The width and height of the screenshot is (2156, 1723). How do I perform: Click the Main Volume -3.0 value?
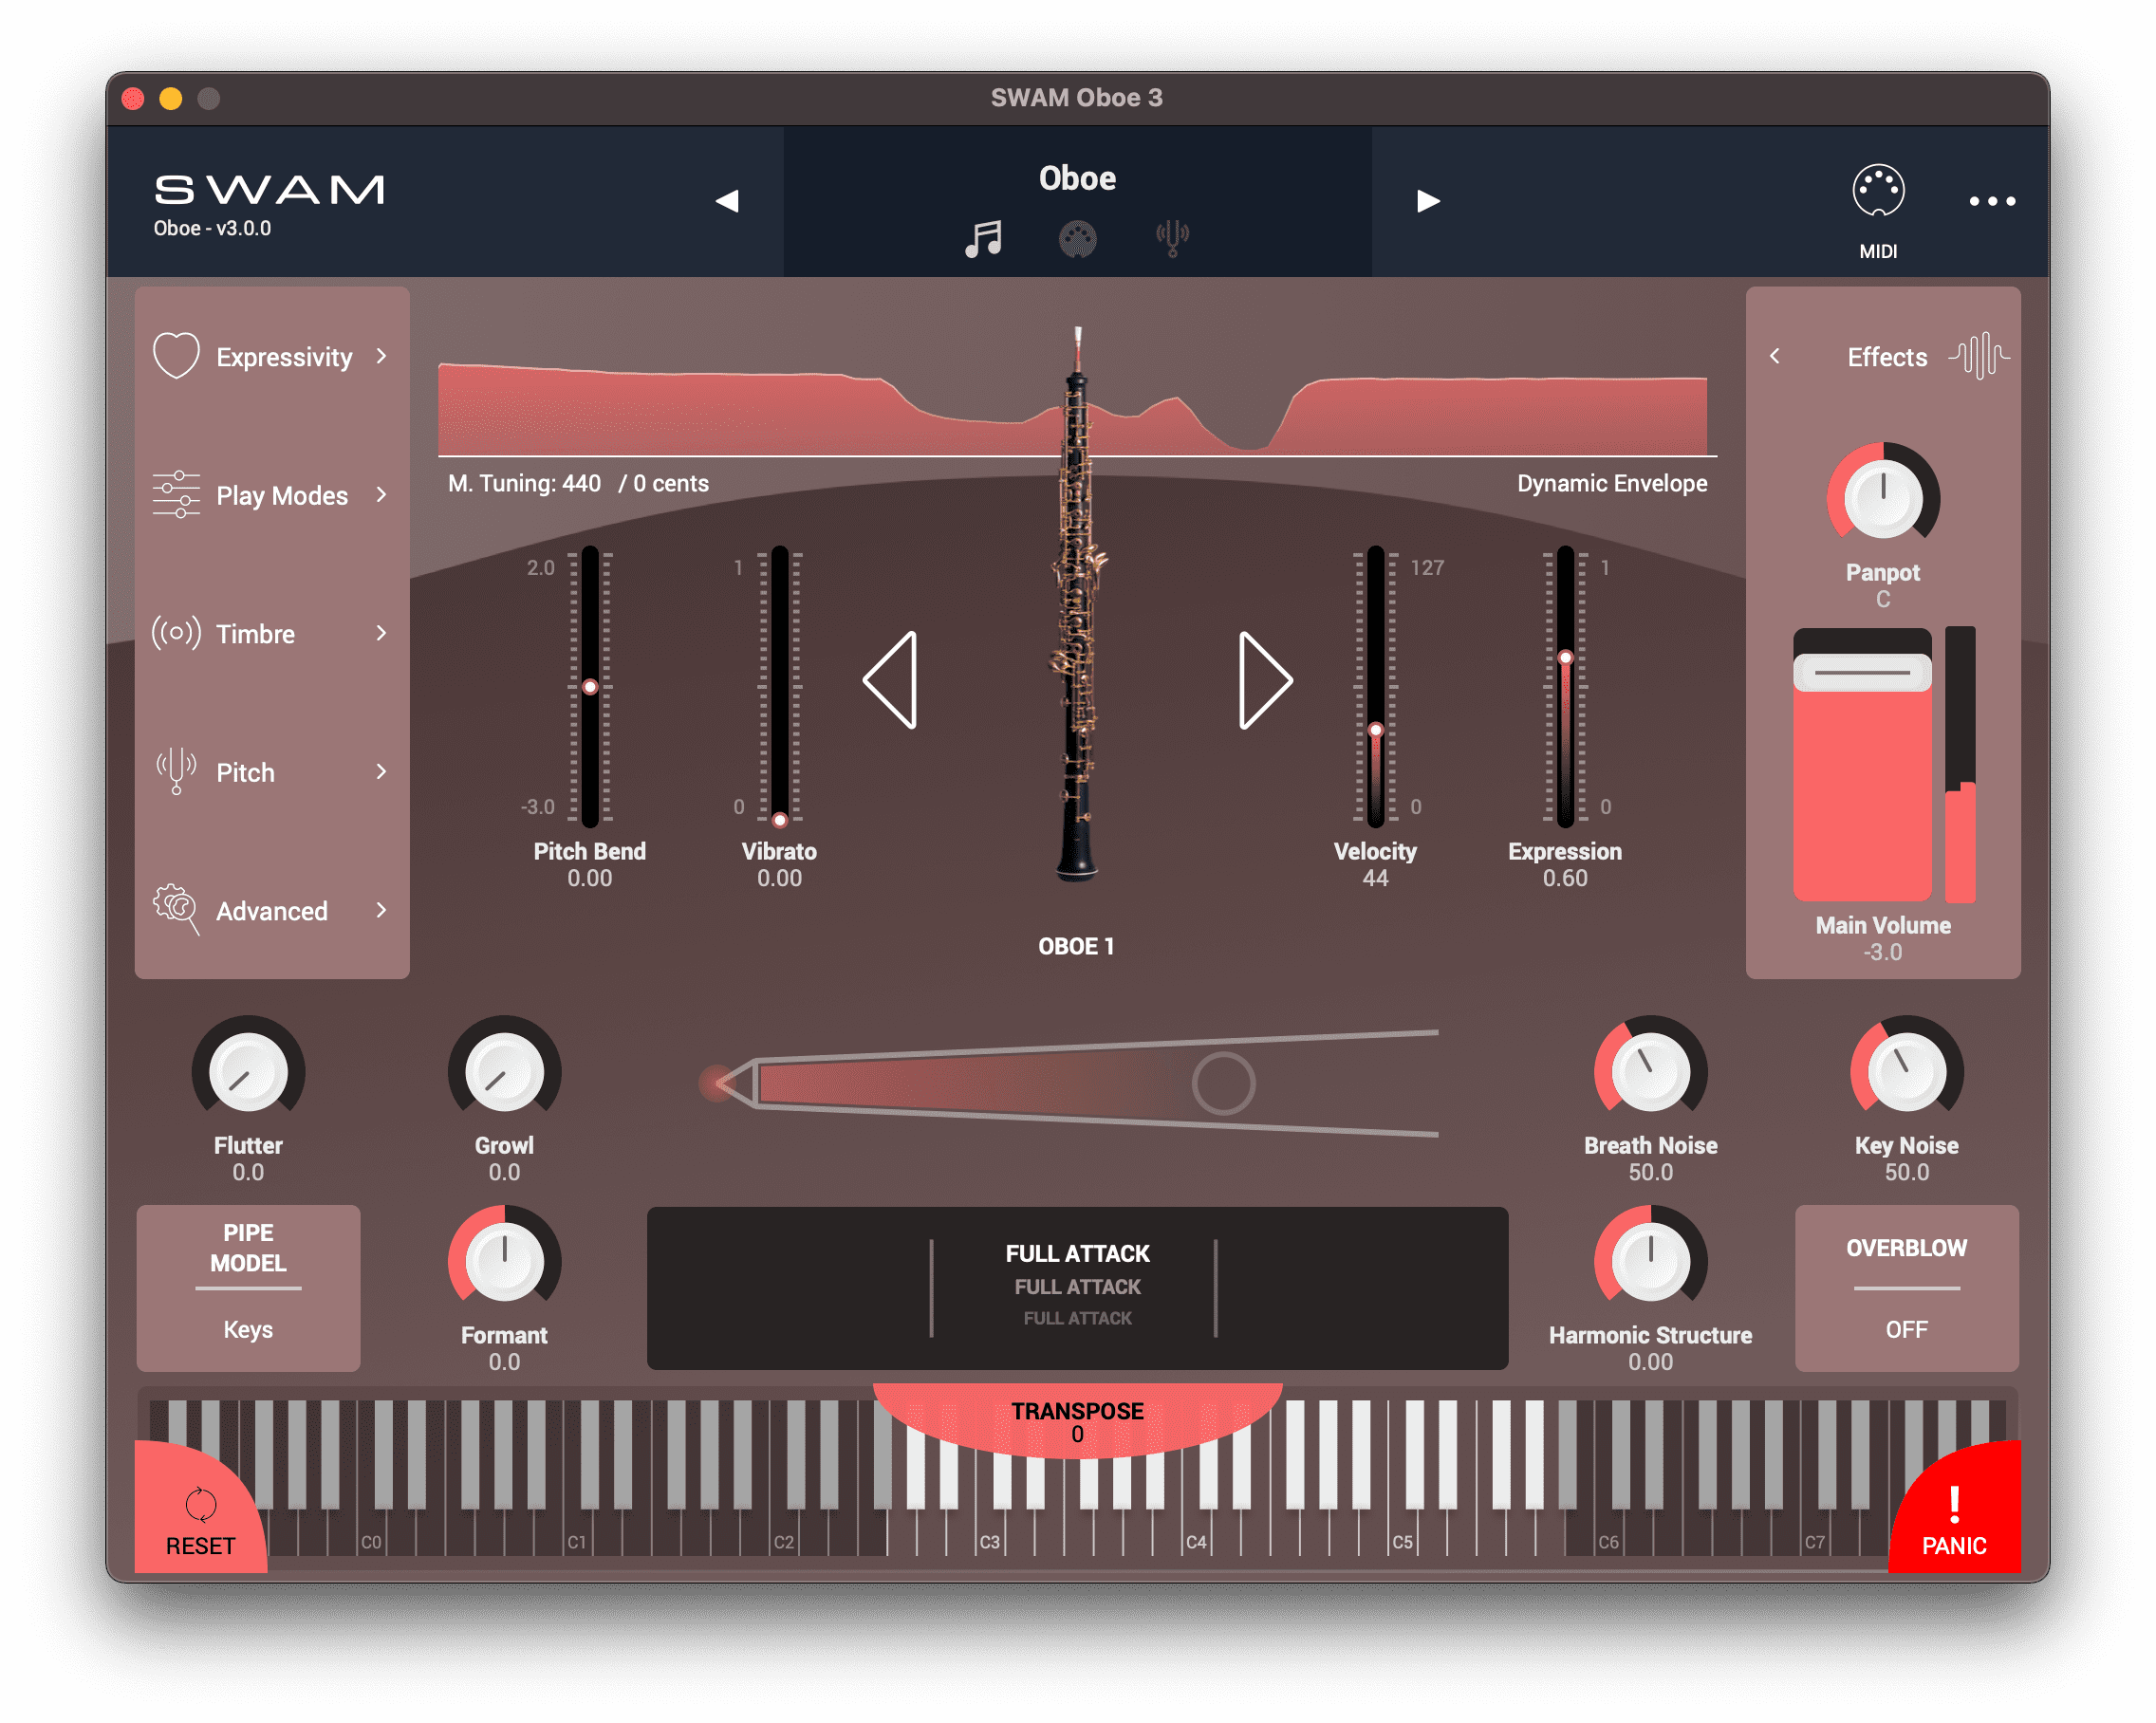[x=1882, y=952]
